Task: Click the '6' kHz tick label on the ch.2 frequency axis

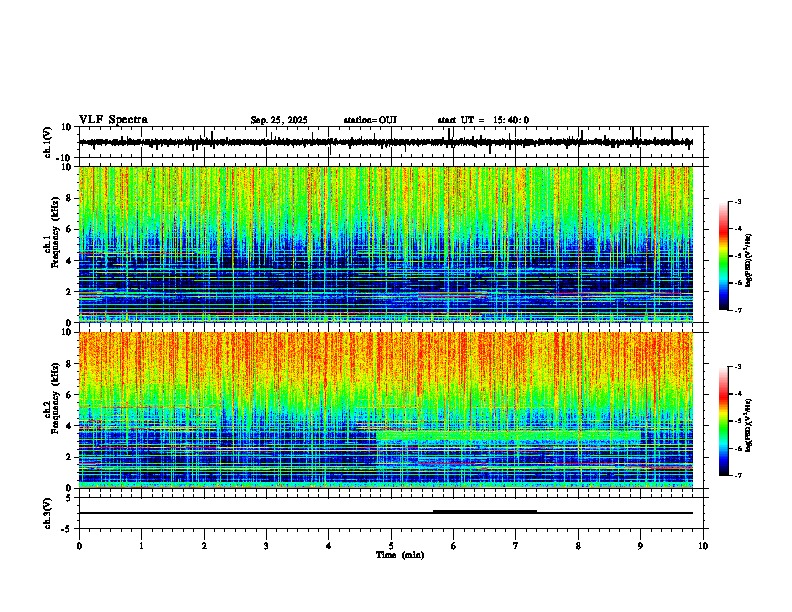Action: pyautogui.click(x=70, y=394)
